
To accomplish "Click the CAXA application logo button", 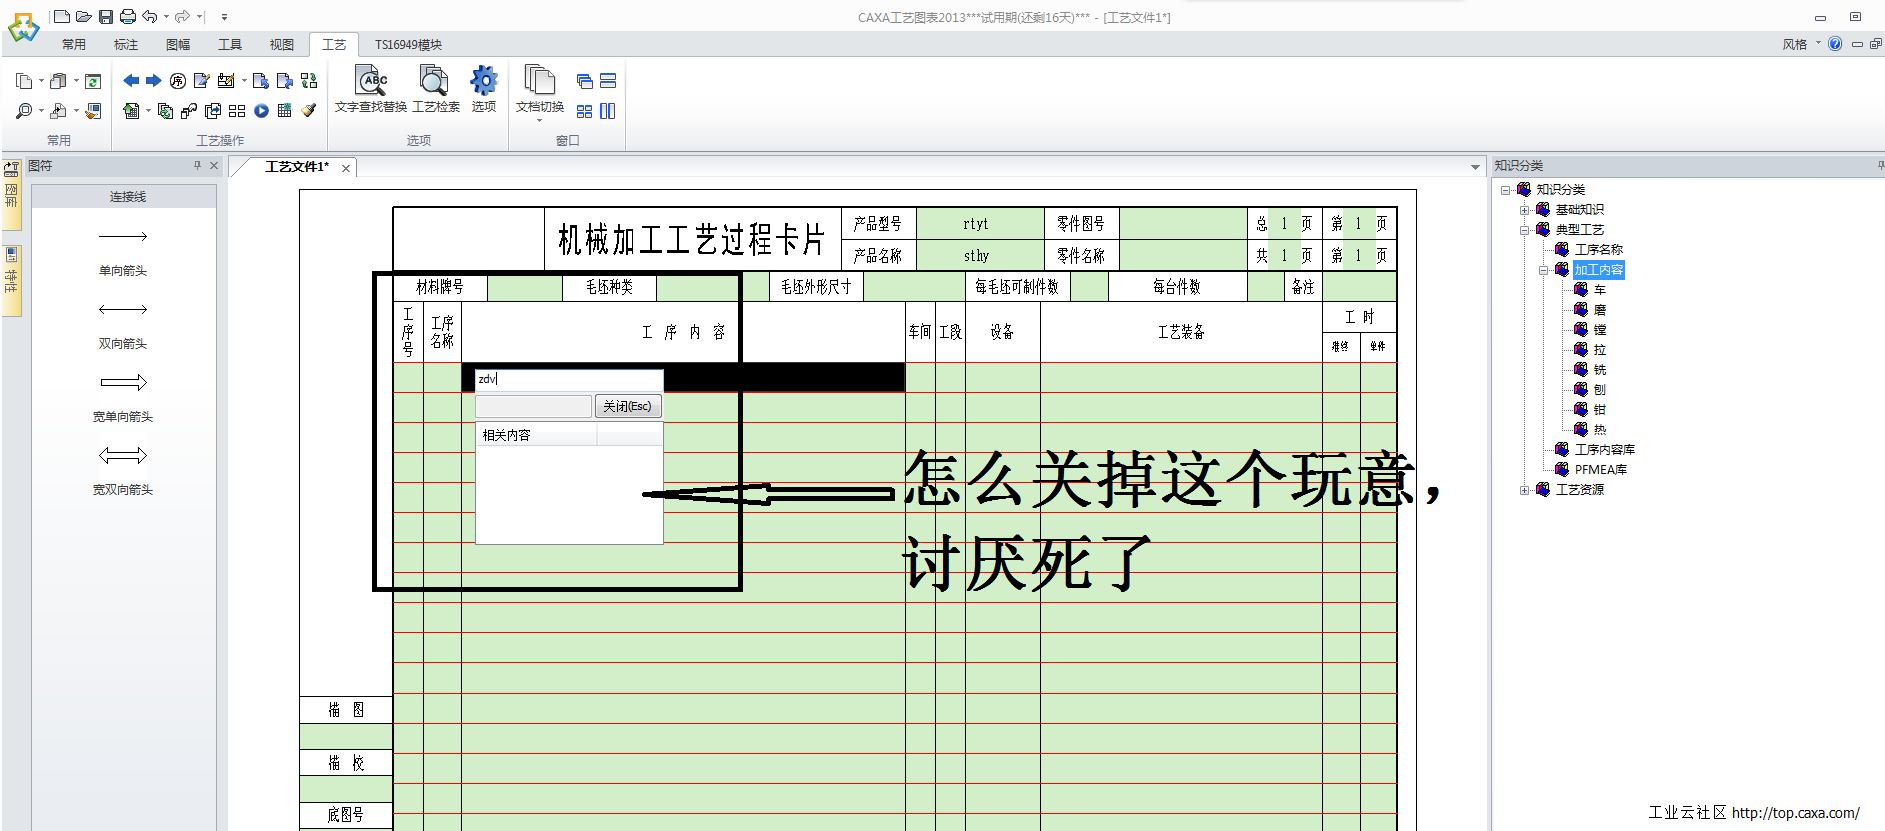I will [x=23, y=27].
